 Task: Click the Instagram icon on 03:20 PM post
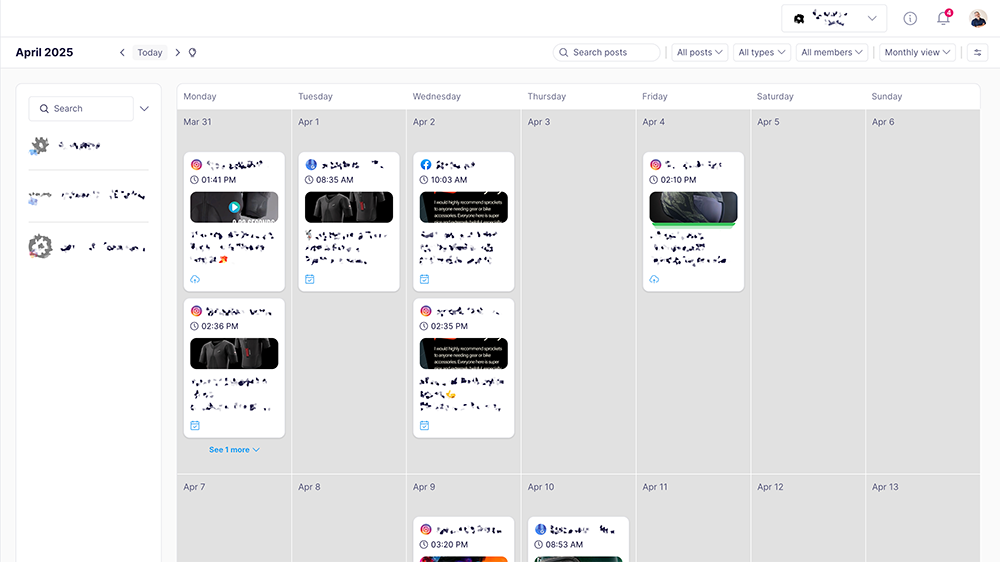[426, 529]
